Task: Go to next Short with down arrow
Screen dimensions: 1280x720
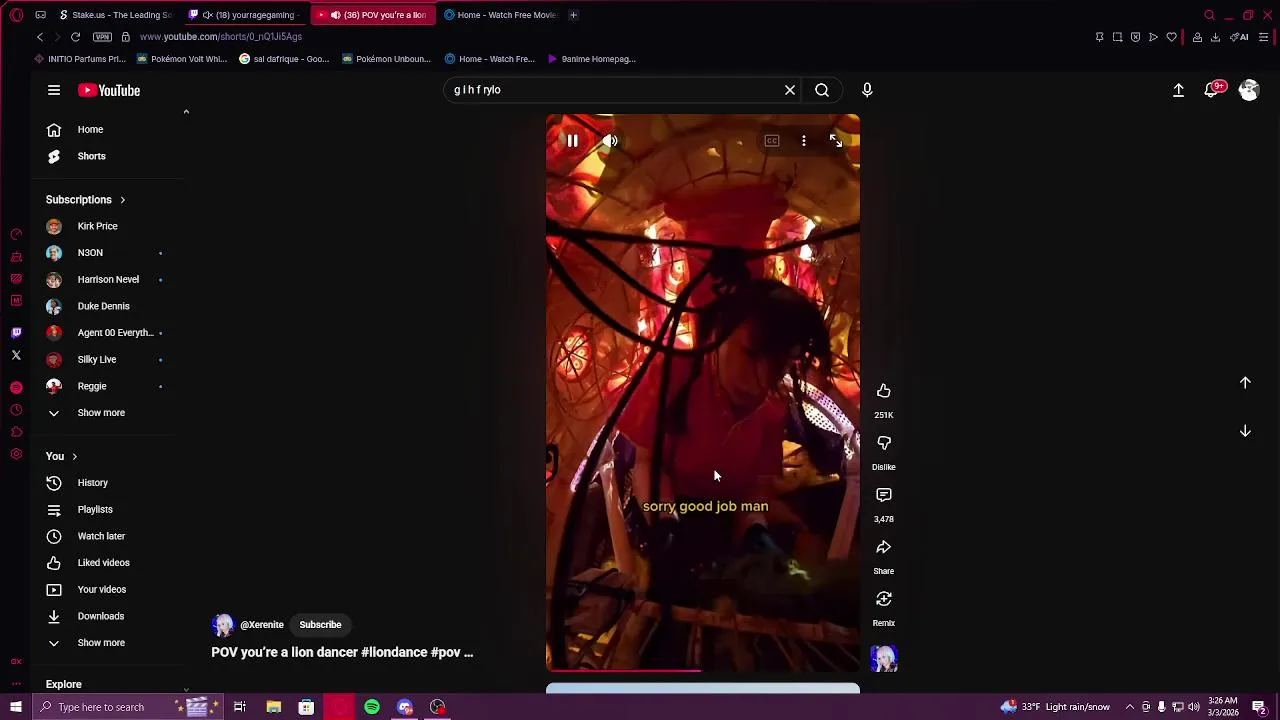Action: [1245, 431]
